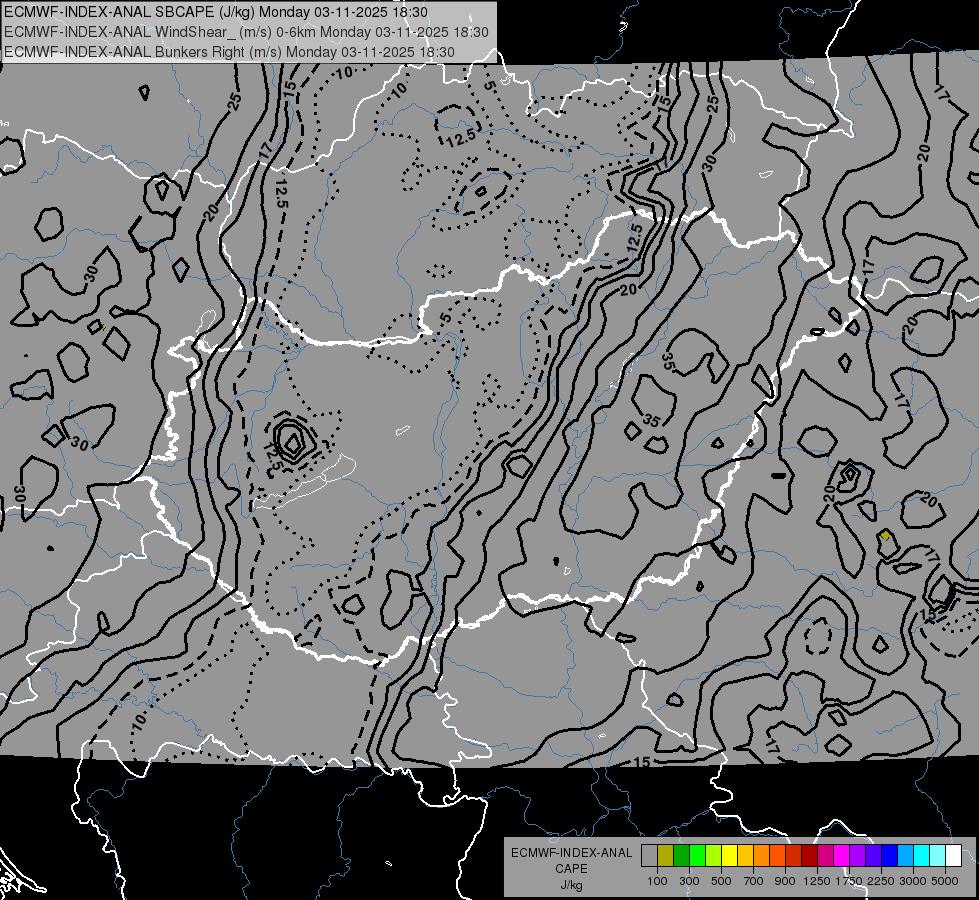The width and height of the screenshot is (979, 900).
Task: Click the 12.5 label at top center
Action: tap(461, 137)
